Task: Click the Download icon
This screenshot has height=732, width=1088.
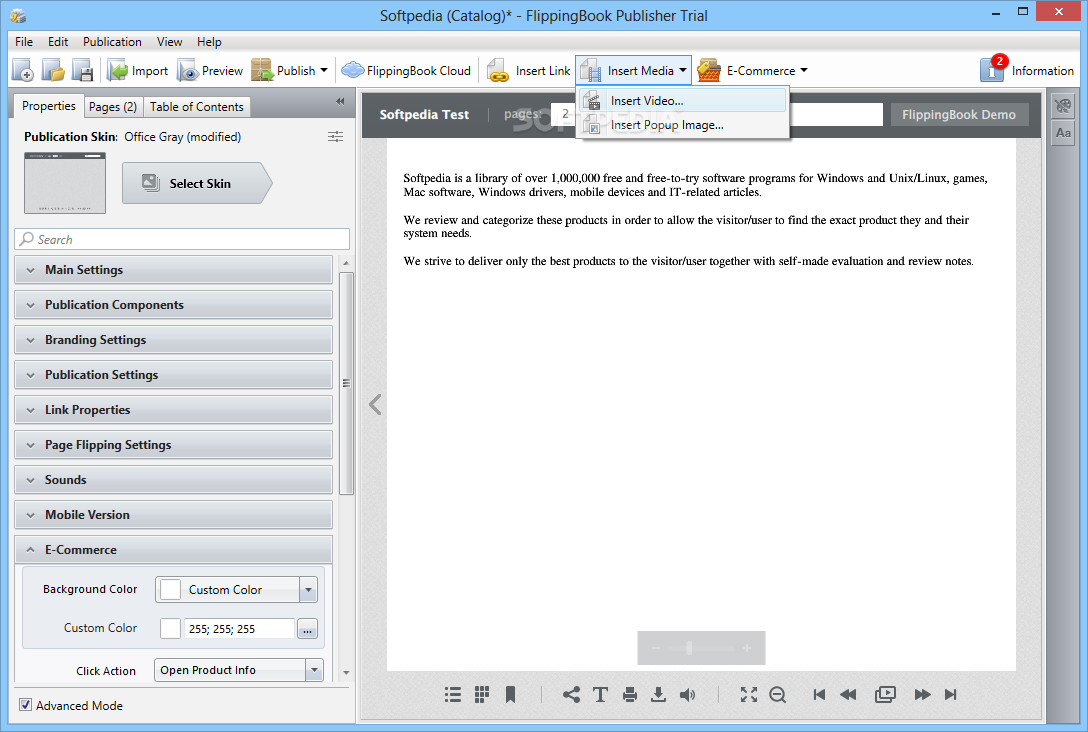Action: (x=658, y=695)
